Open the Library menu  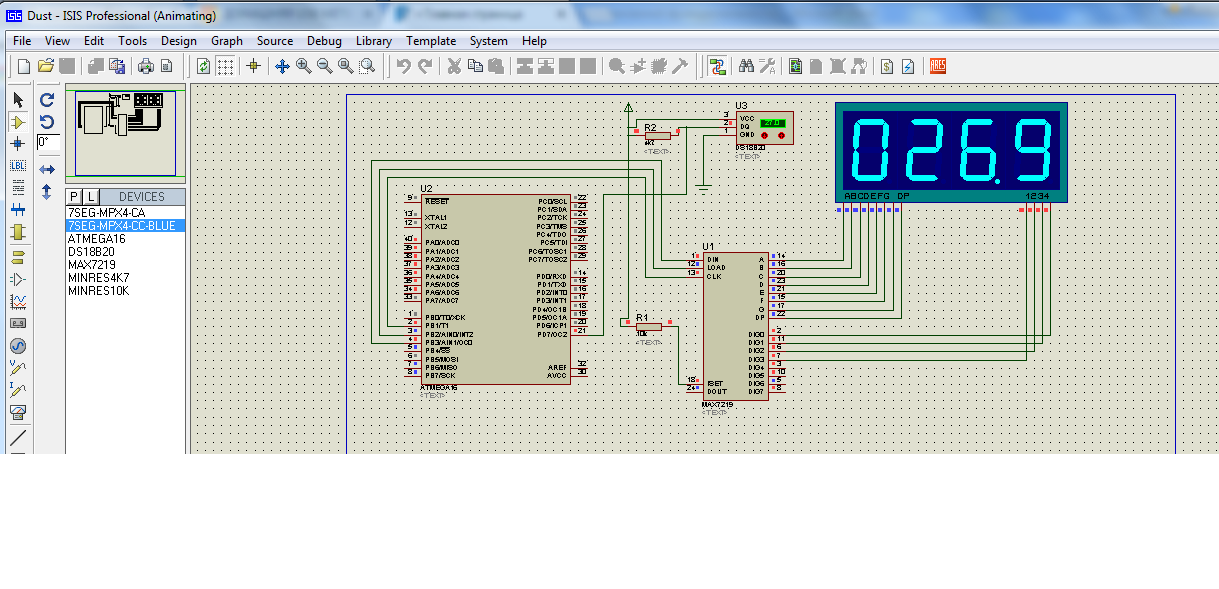click(373, 41)
